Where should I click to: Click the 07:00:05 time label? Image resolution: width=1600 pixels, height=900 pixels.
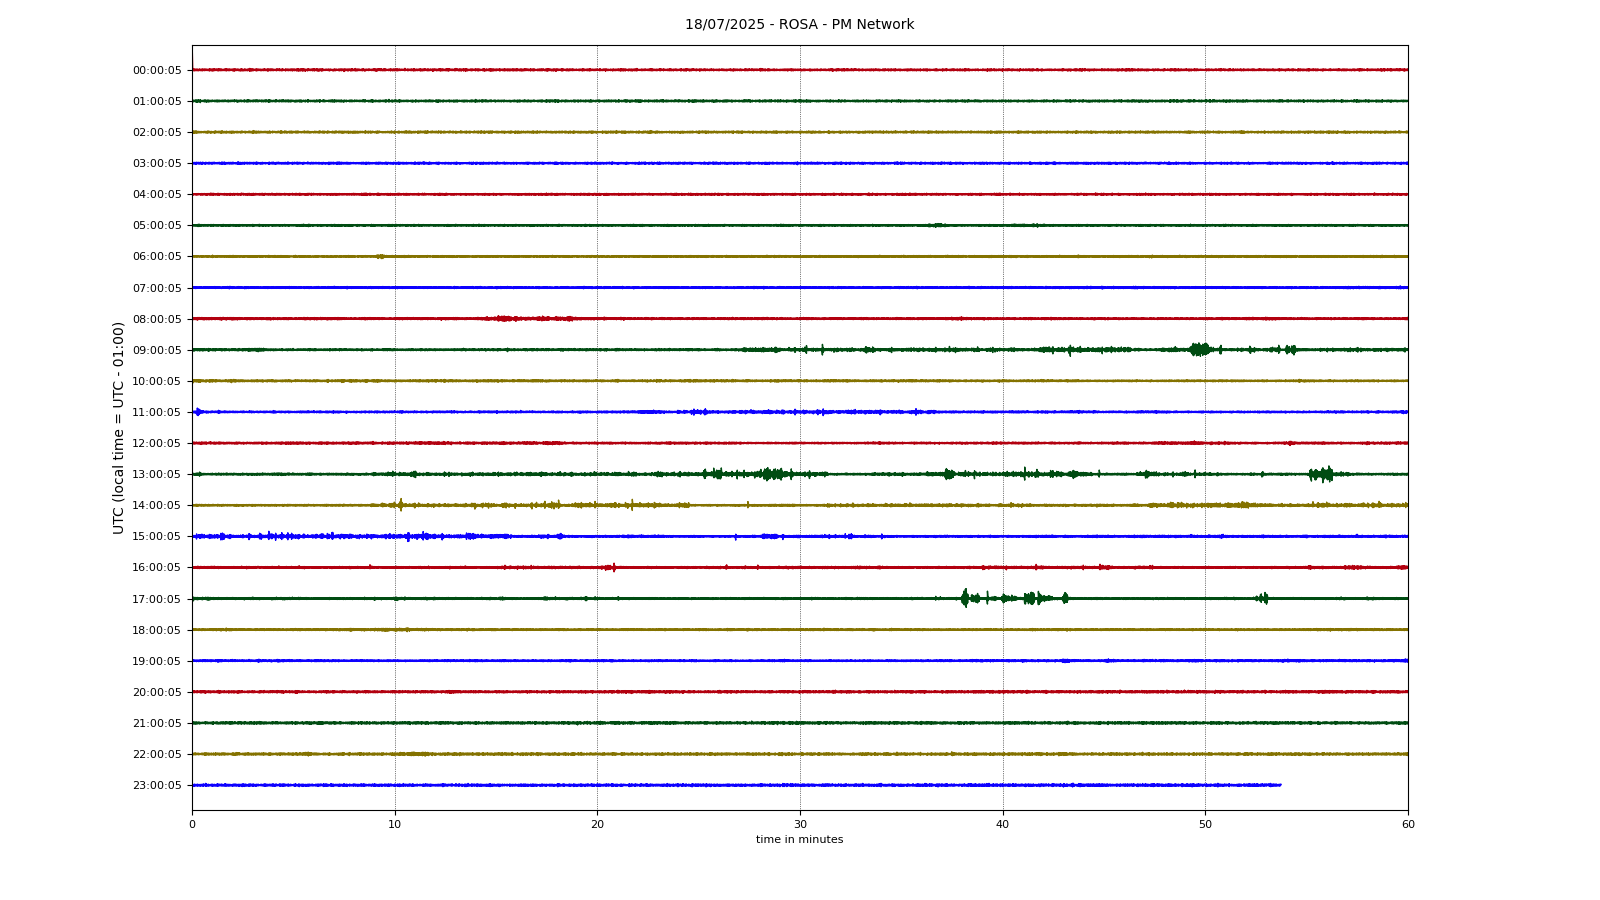[157, 288]
